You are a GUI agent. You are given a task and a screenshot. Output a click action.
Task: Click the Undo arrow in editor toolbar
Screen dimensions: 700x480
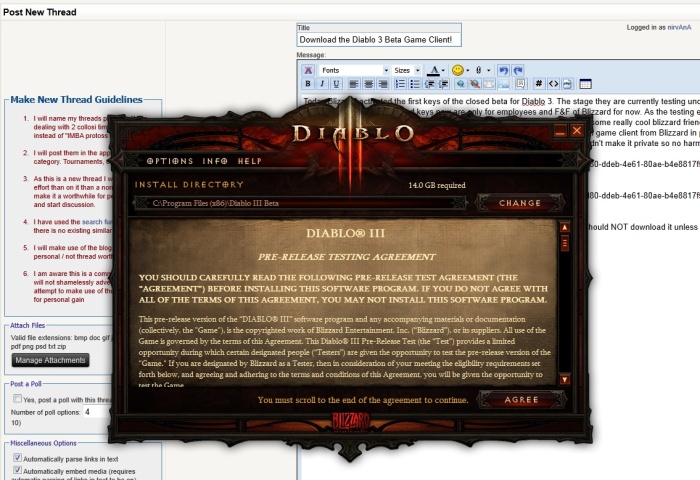click(503, 70)
